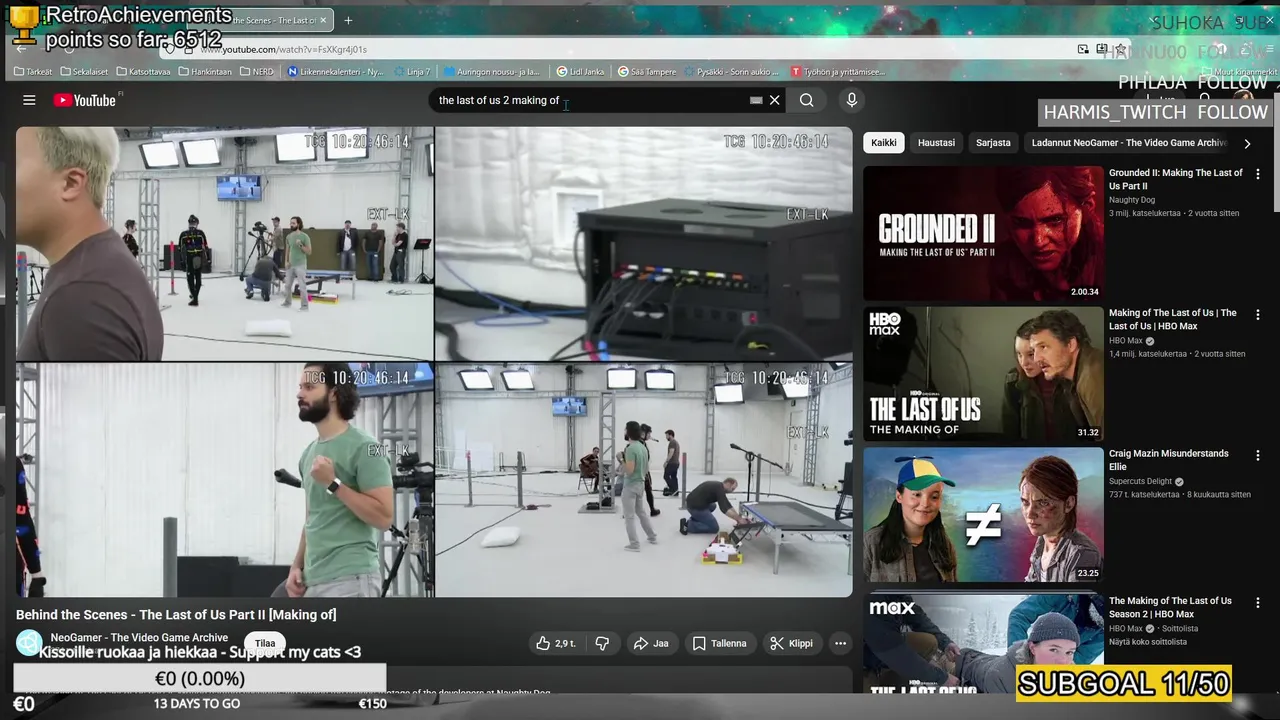
Task: Select the Haustaisi filter chip
Action: [x=936, y=143]
